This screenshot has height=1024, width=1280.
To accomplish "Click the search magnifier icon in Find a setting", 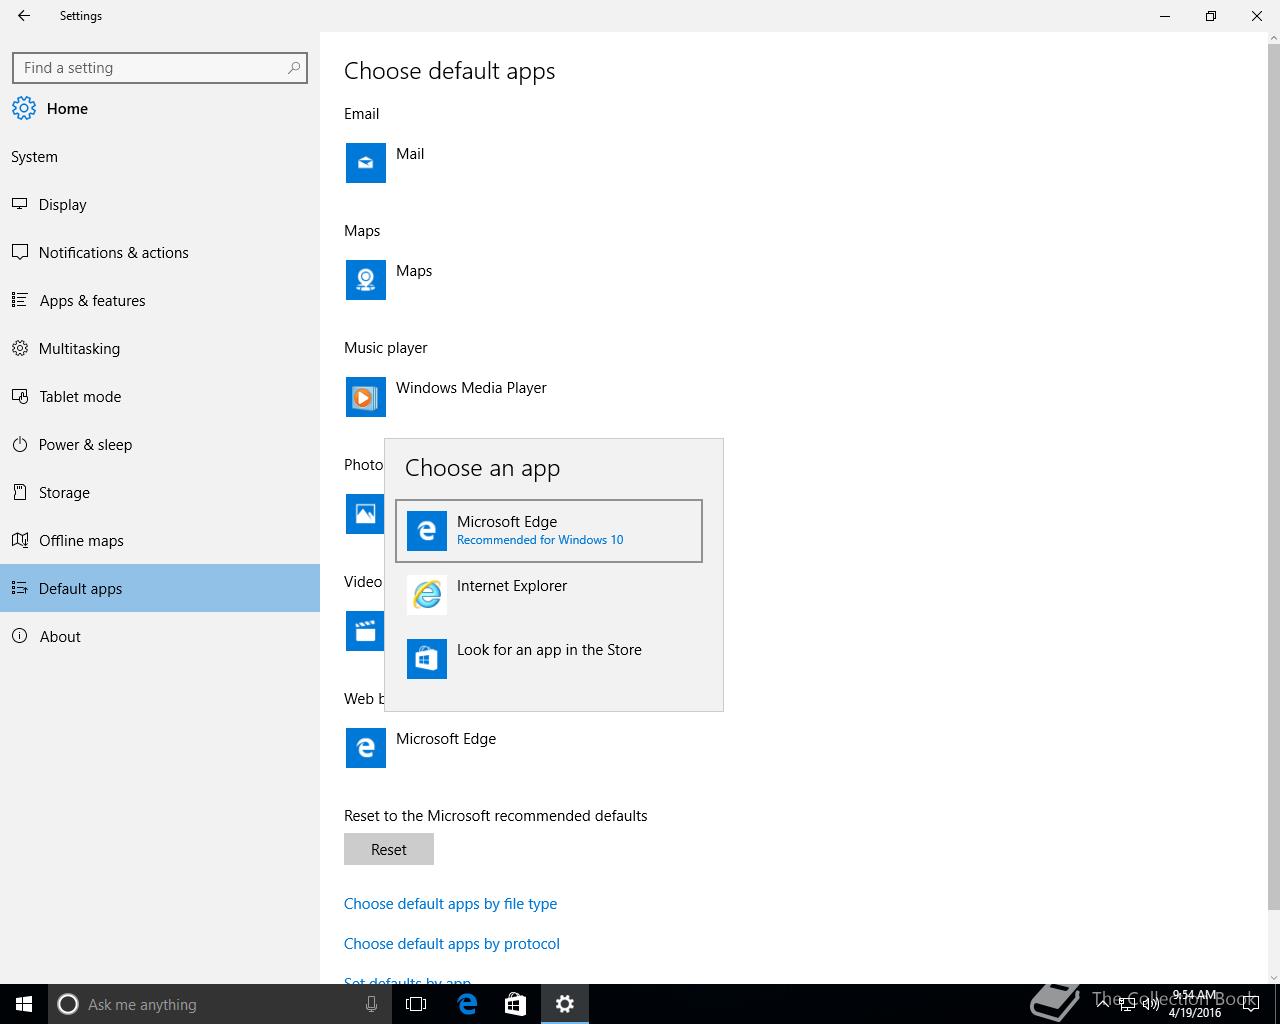I will [x=293, y=68].
